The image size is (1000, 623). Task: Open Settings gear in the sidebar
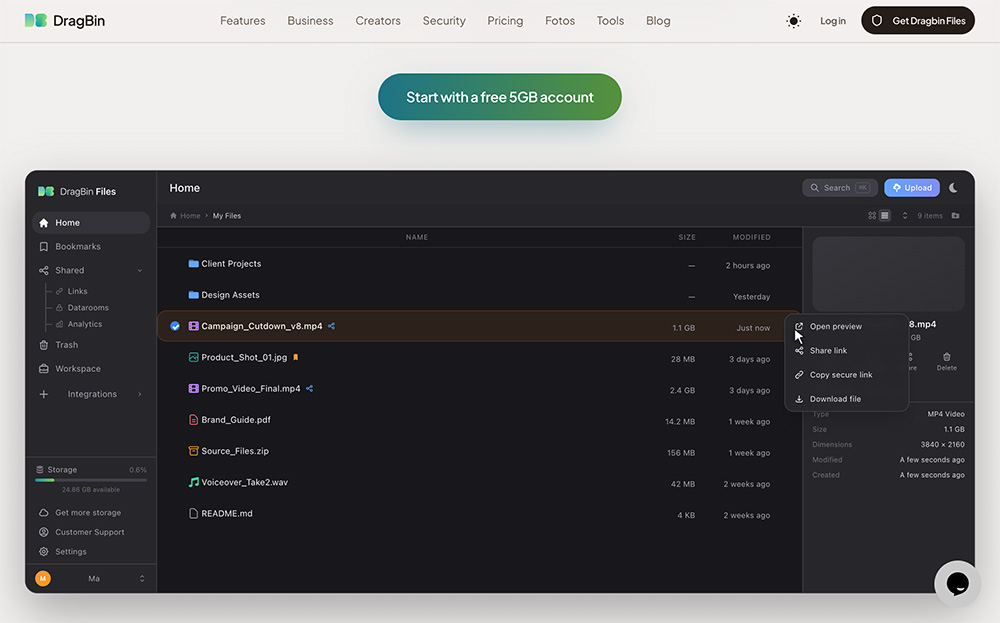pos(43,552)
